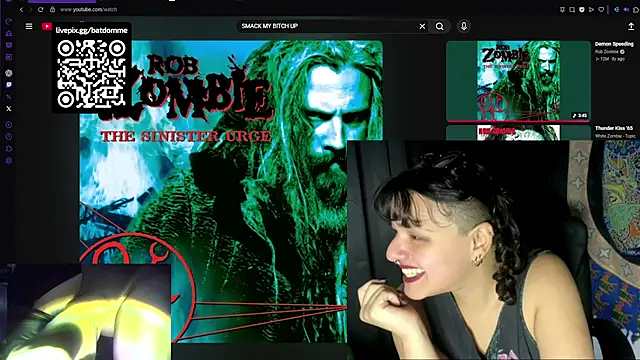Open the Rob Zombie channel name link

click(x=607, y=52)
